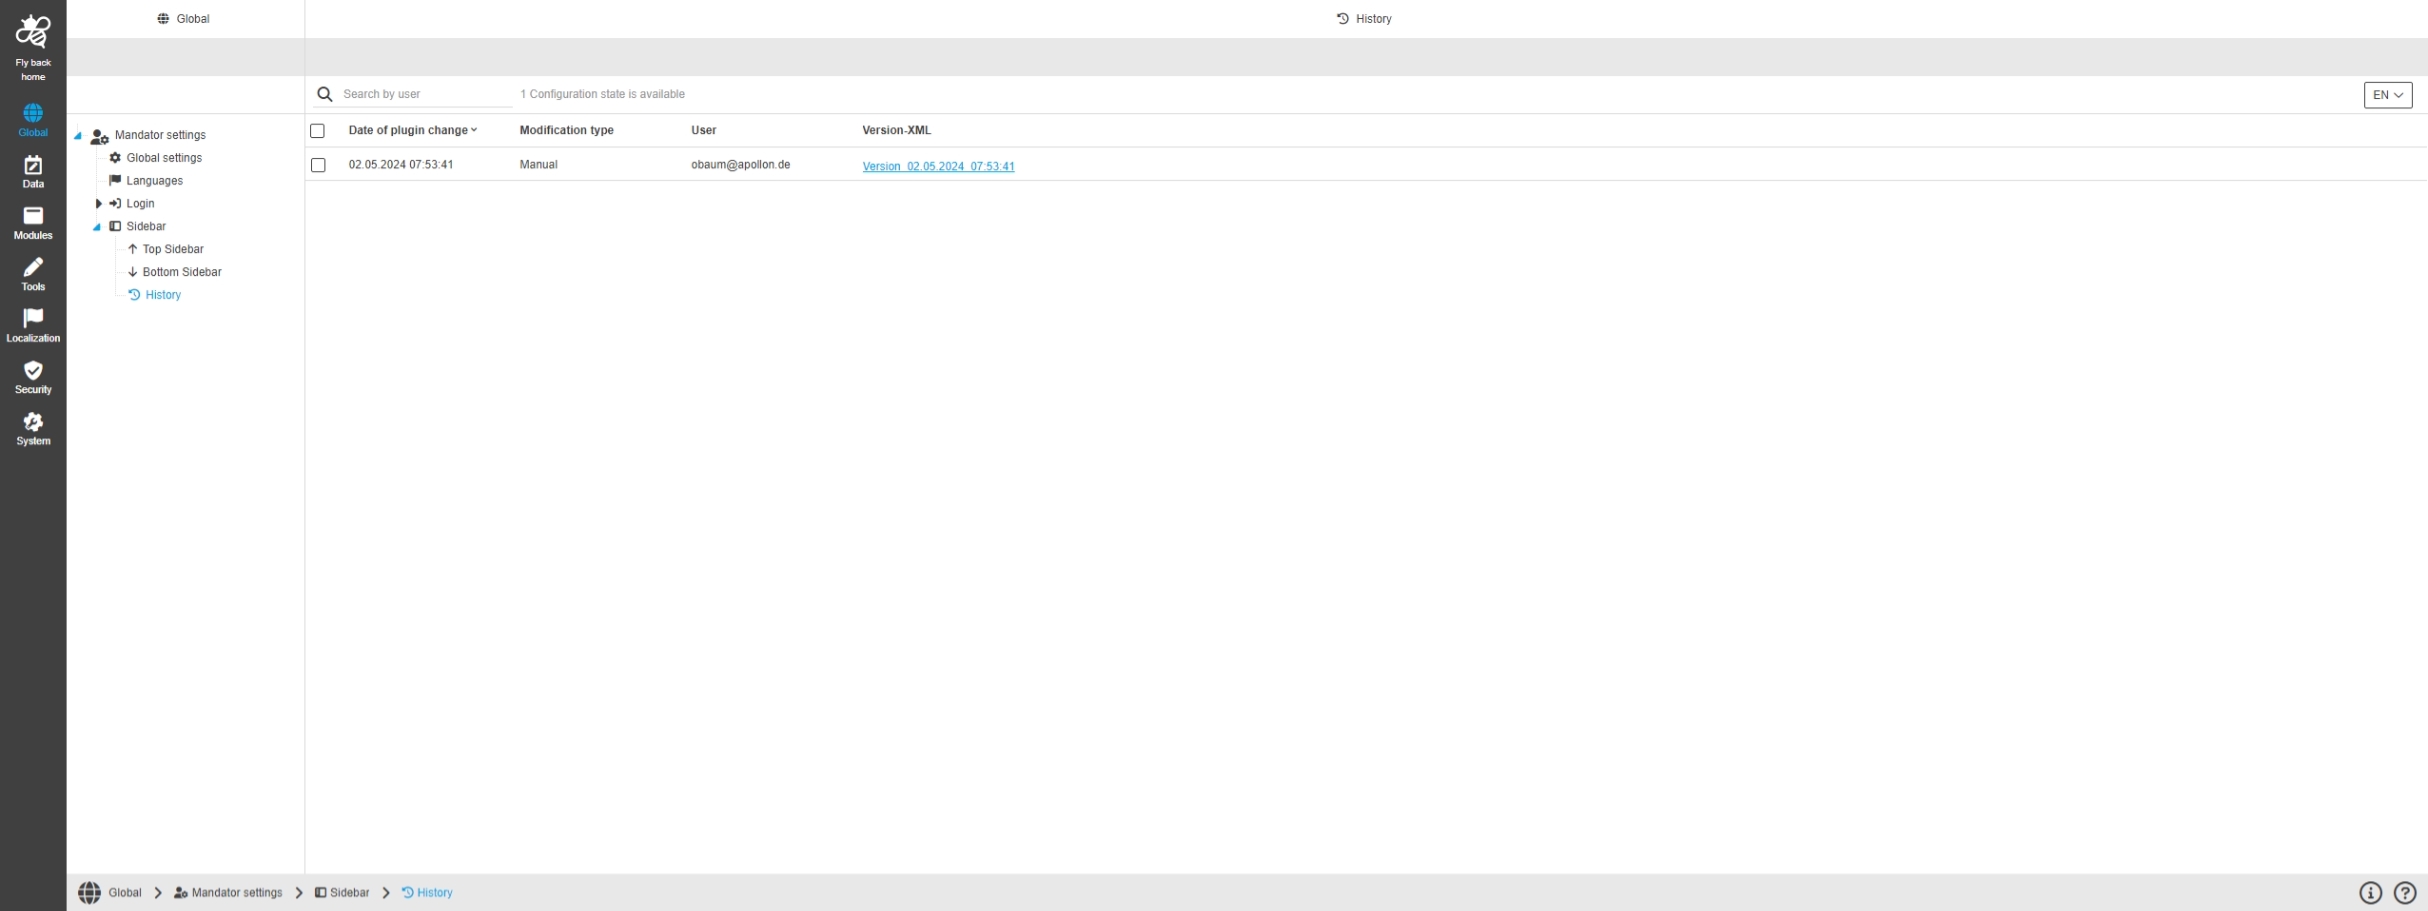Select Bottom Sidebar in the tree
The image size is (2428, 911).
(x=182, y=272)
